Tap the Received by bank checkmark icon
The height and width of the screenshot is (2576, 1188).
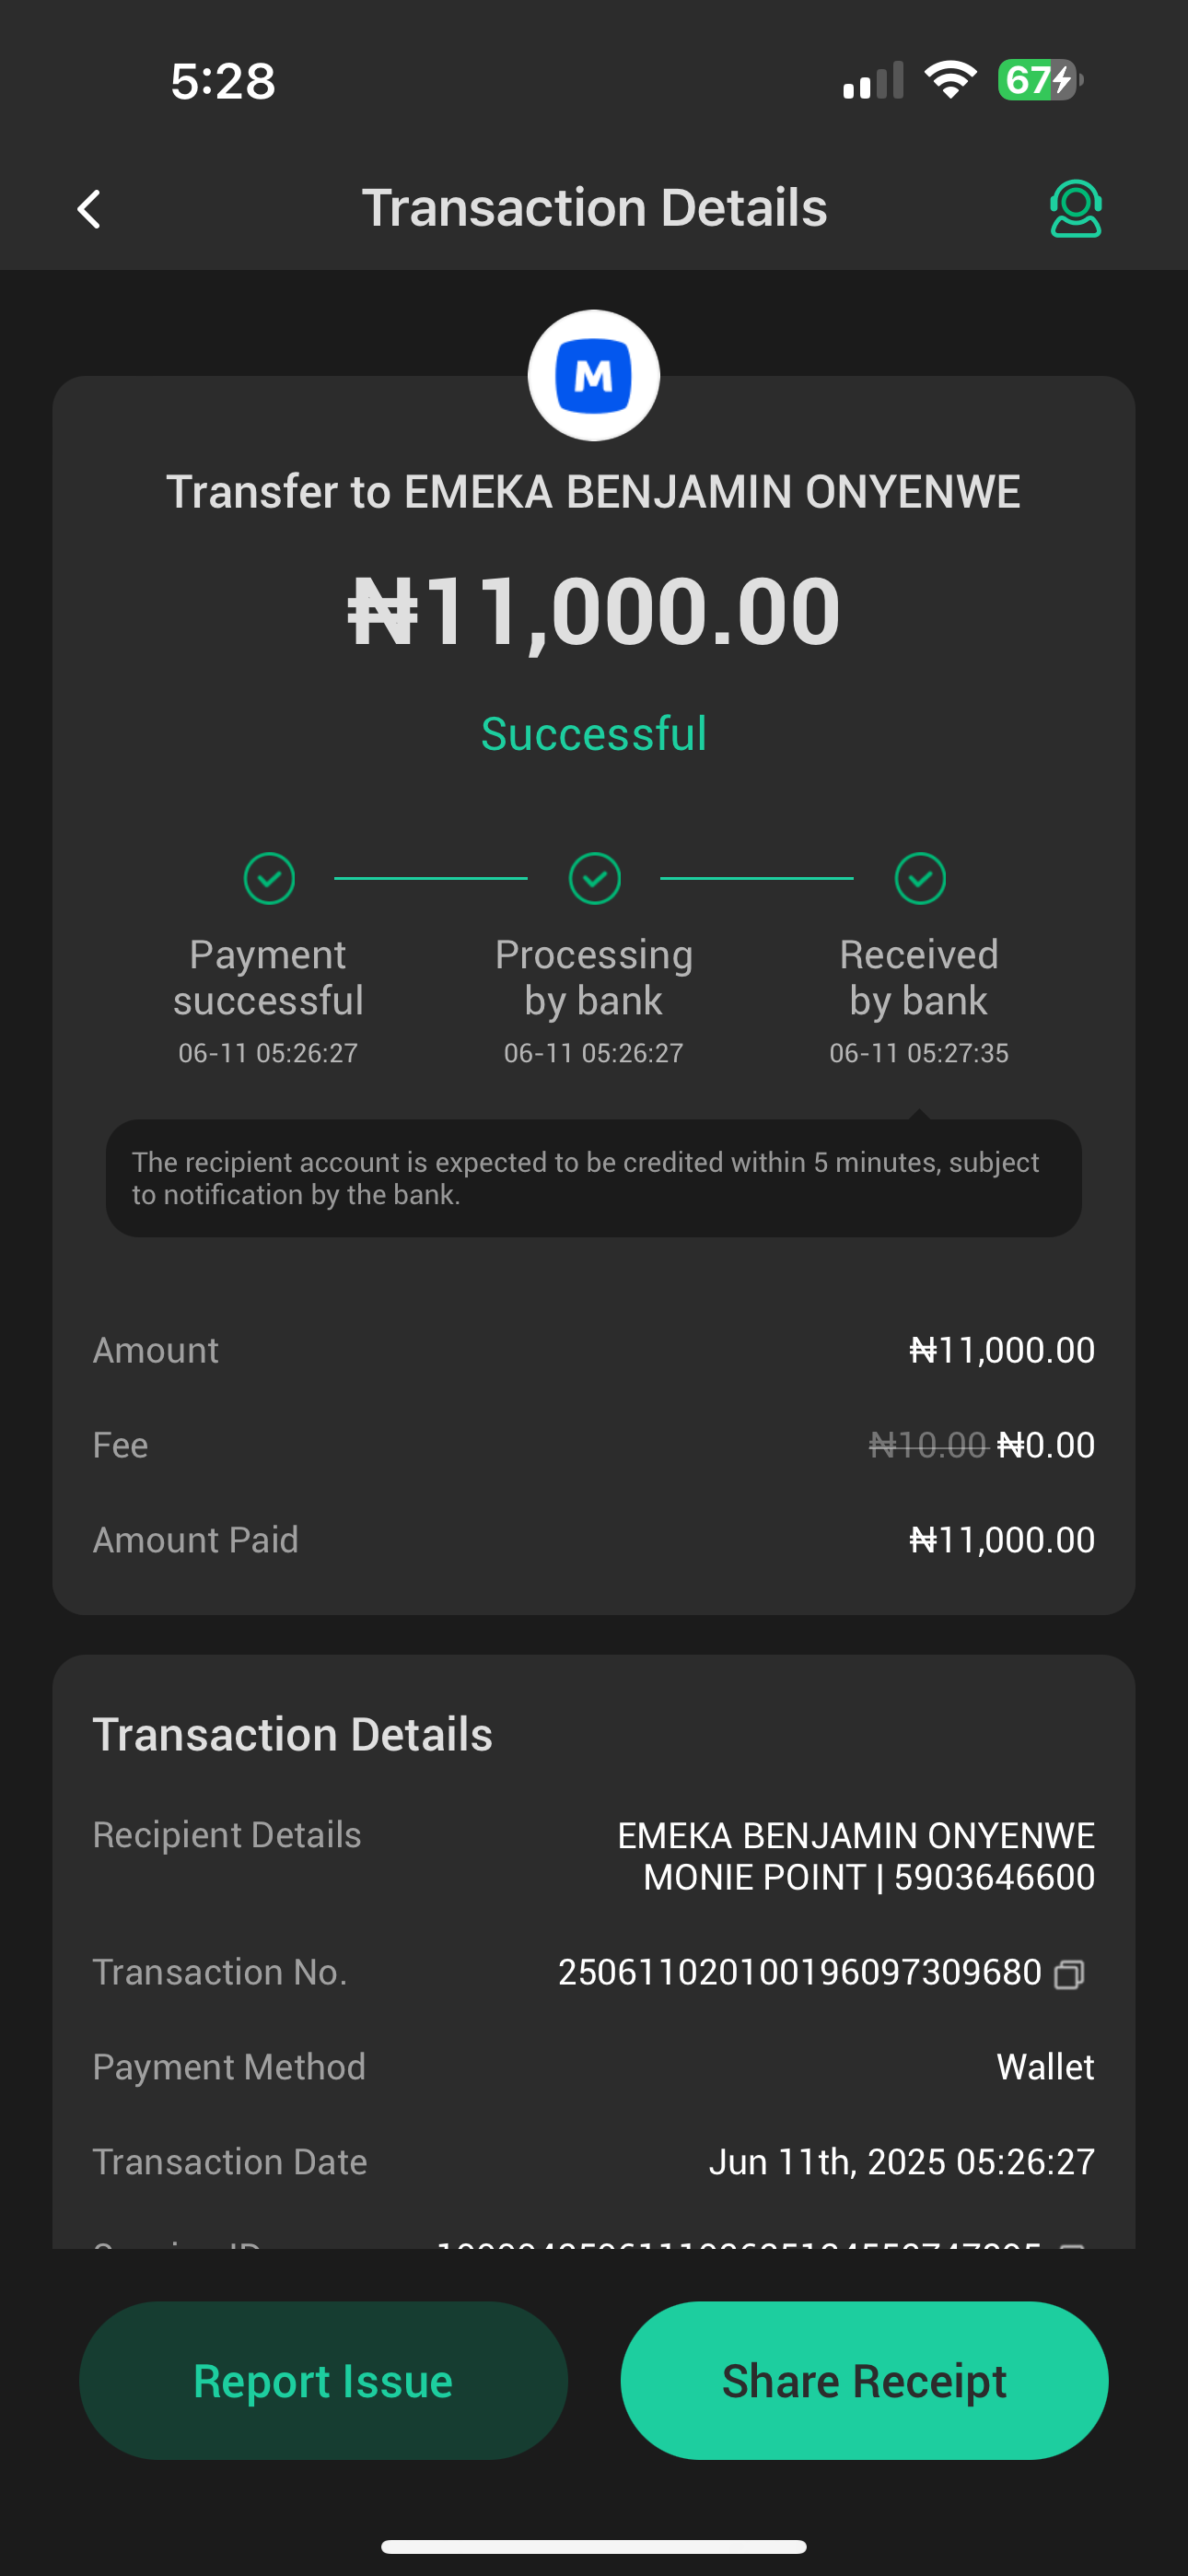click(x=920, y=879)
